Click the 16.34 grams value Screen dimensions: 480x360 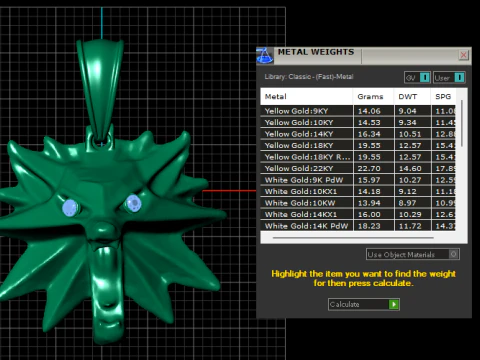(369, 134)
